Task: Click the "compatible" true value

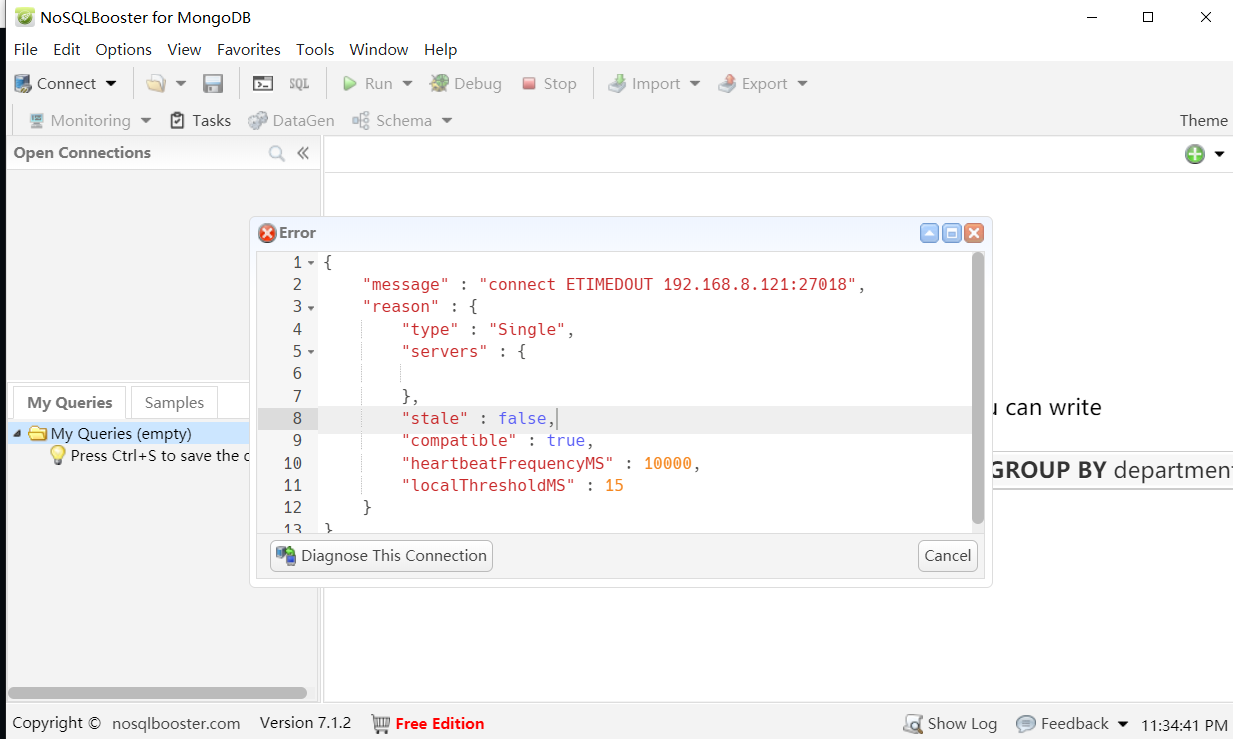Action: (566, 440)
